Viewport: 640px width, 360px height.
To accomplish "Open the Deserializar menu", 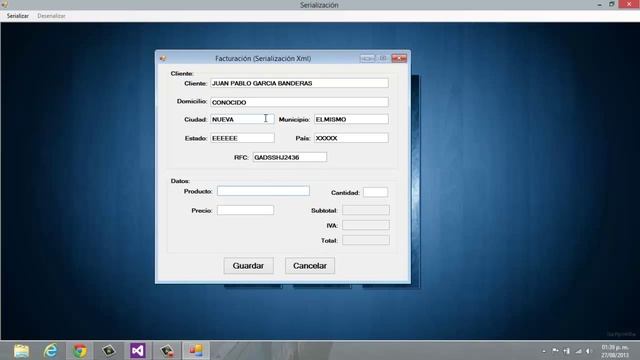I will coord(51,16).
